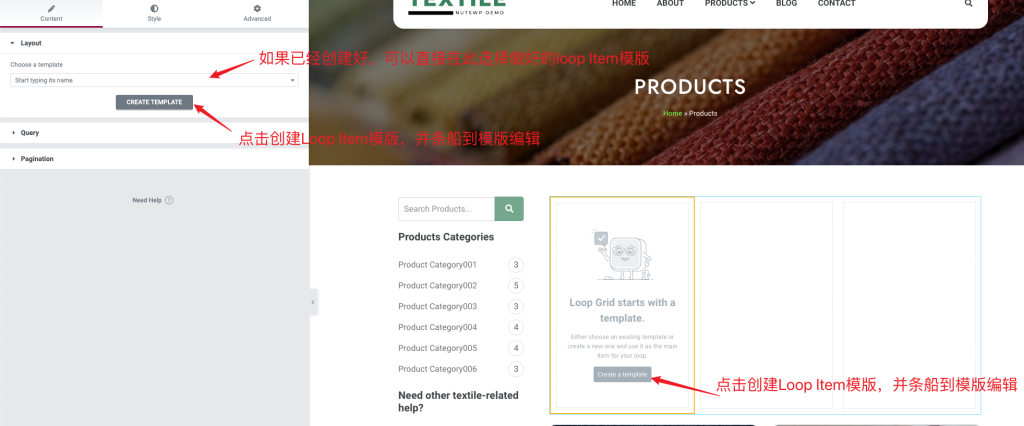Collapse the editor panel with side arrow
The height and width of the screenshot is (426, 1024).
313,303
